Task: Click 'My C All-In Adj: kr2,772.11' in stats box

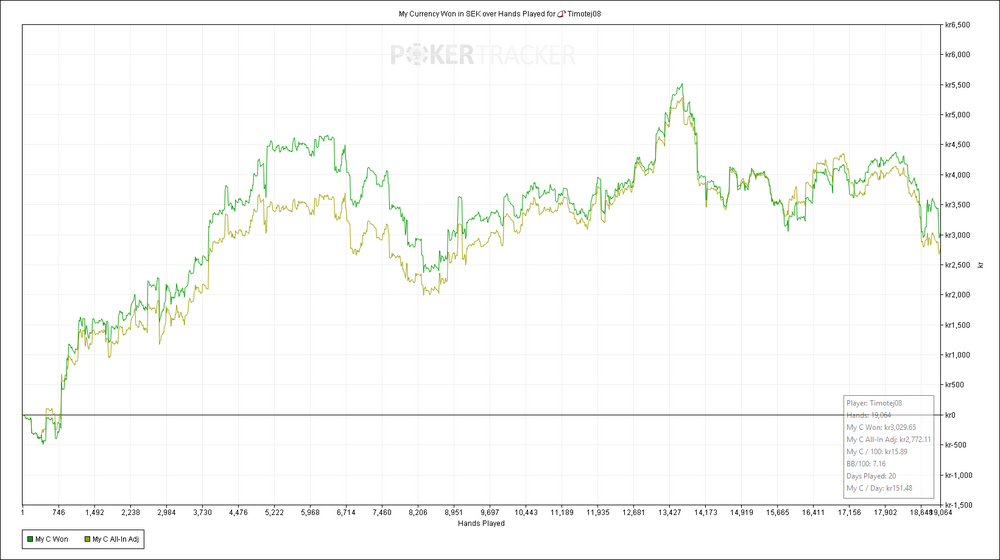Action: coord(888,439)
